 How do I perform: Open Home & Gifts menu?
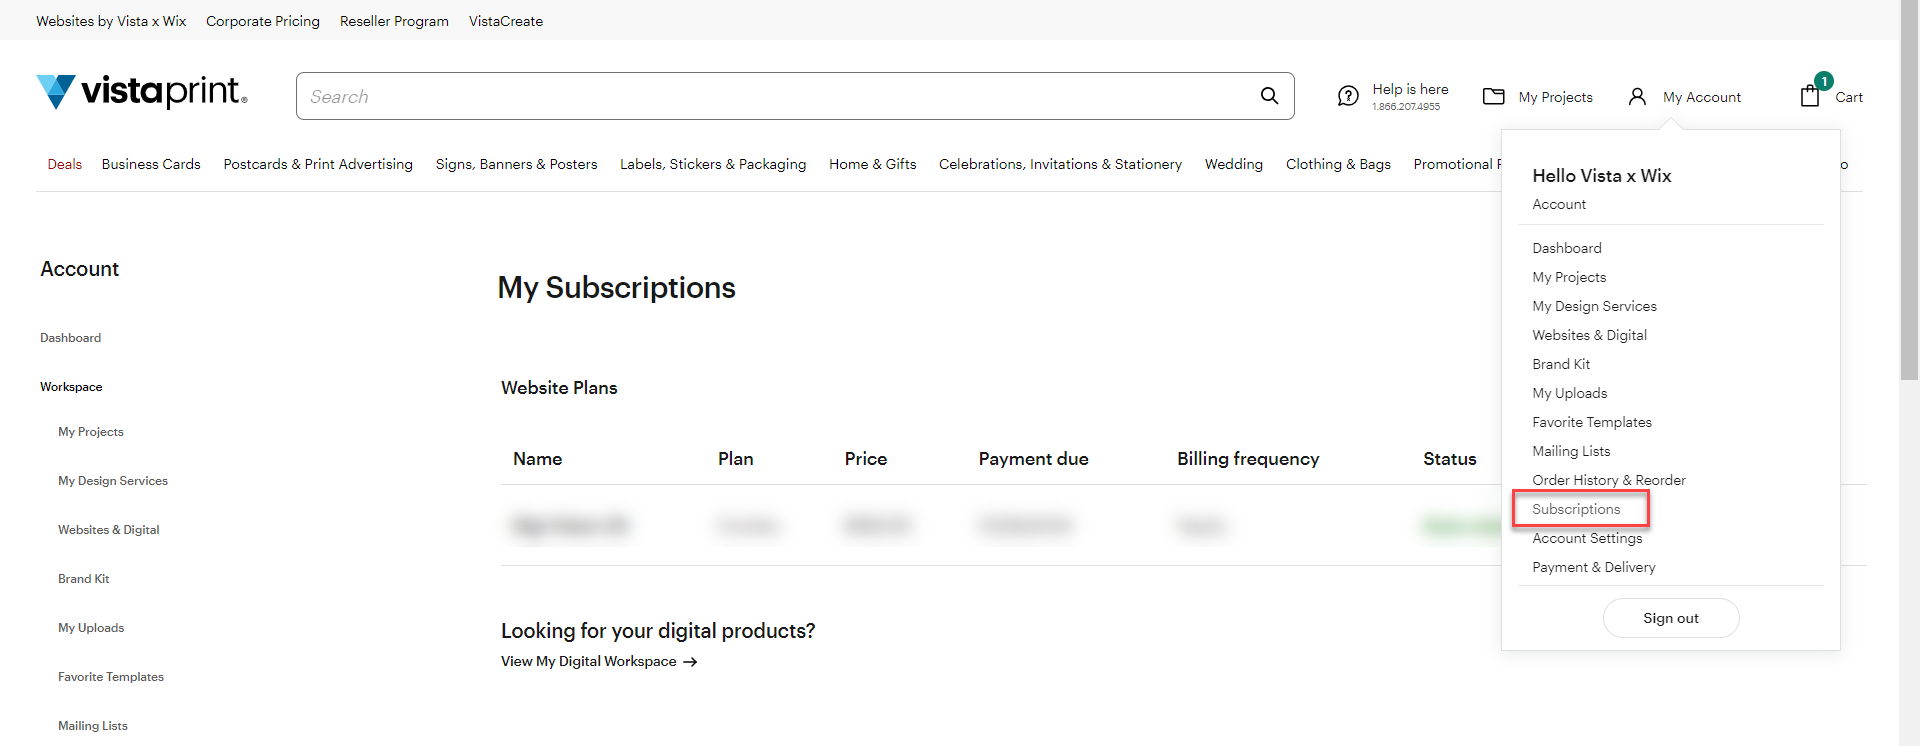(x=873, y=164)
